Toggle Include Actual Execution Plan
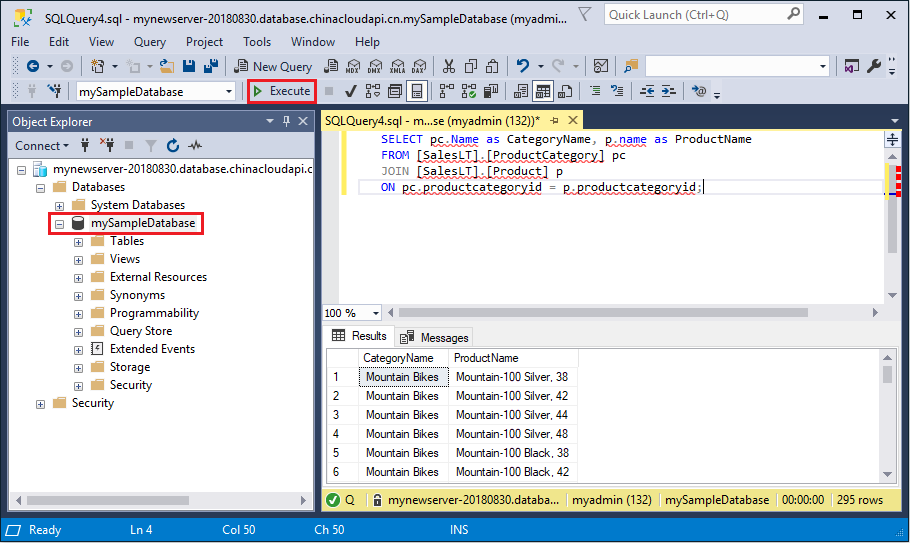 pyautogui.click(x=446, y=91)
